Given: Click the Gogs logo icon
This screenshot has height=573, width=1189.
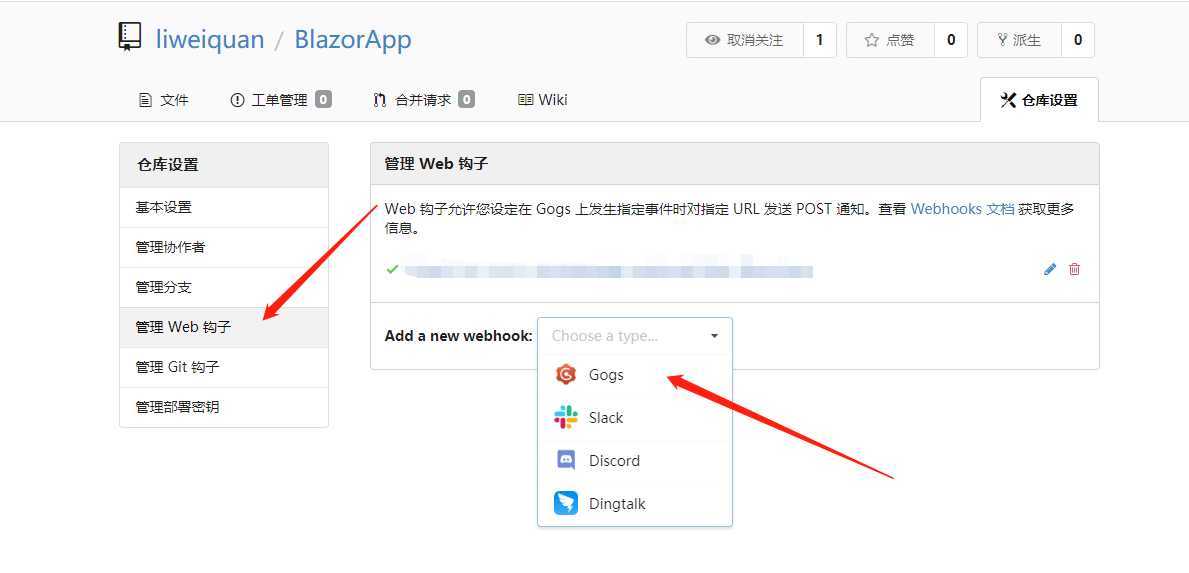Looking at the screenshot, I should tap(566, 374).
